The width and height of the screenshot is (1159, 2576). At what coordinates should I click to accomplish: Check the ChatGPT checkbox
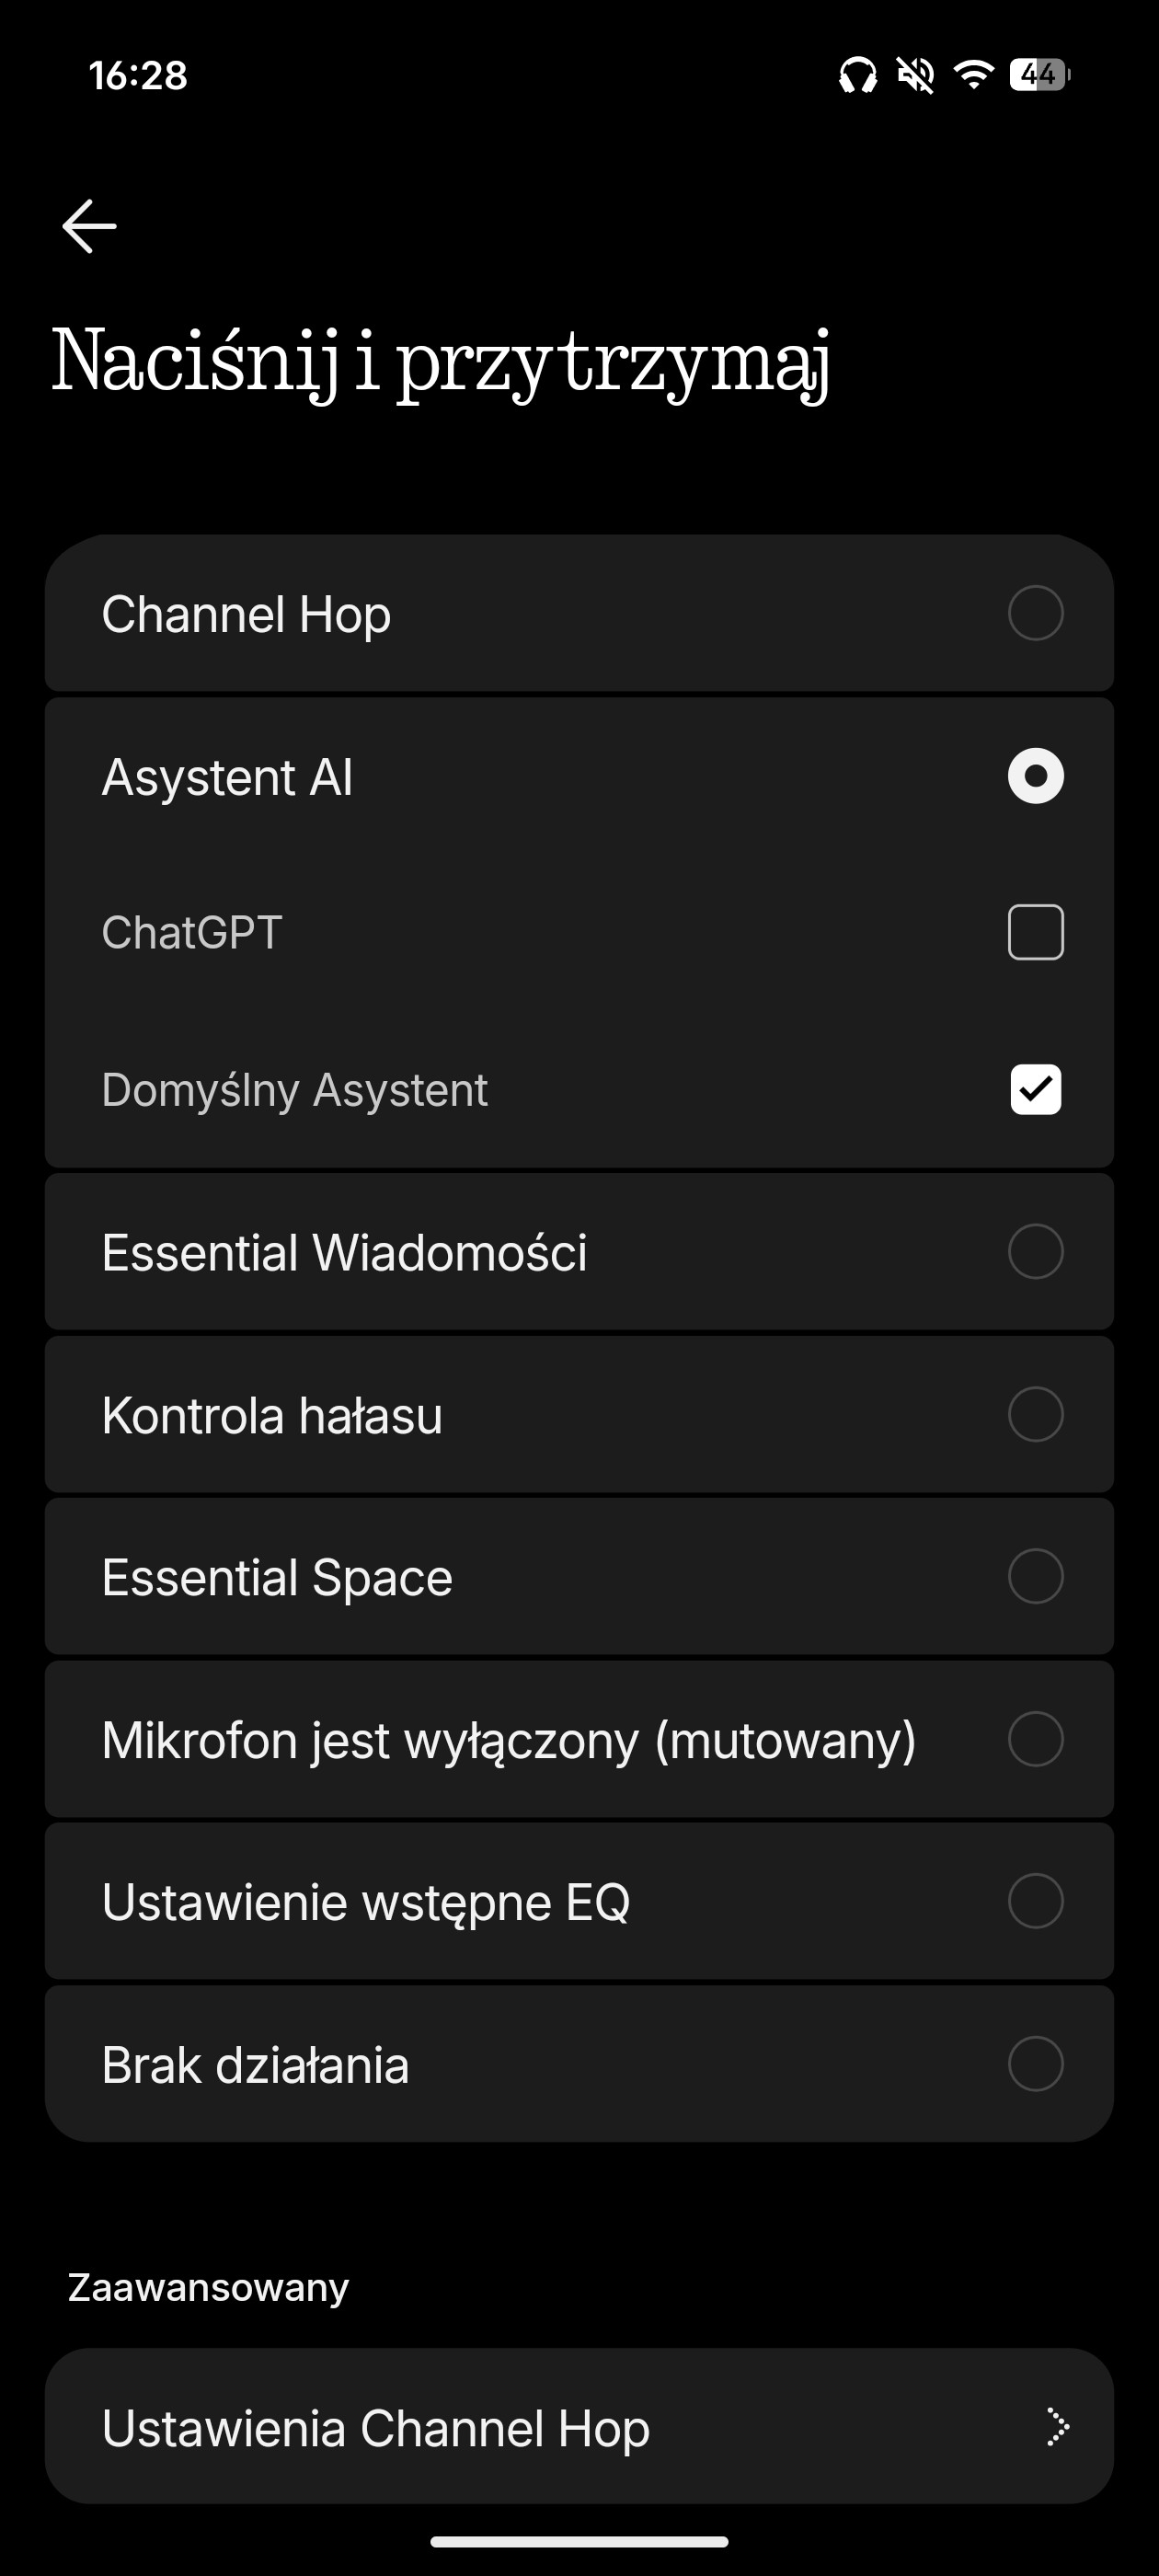1035,932
